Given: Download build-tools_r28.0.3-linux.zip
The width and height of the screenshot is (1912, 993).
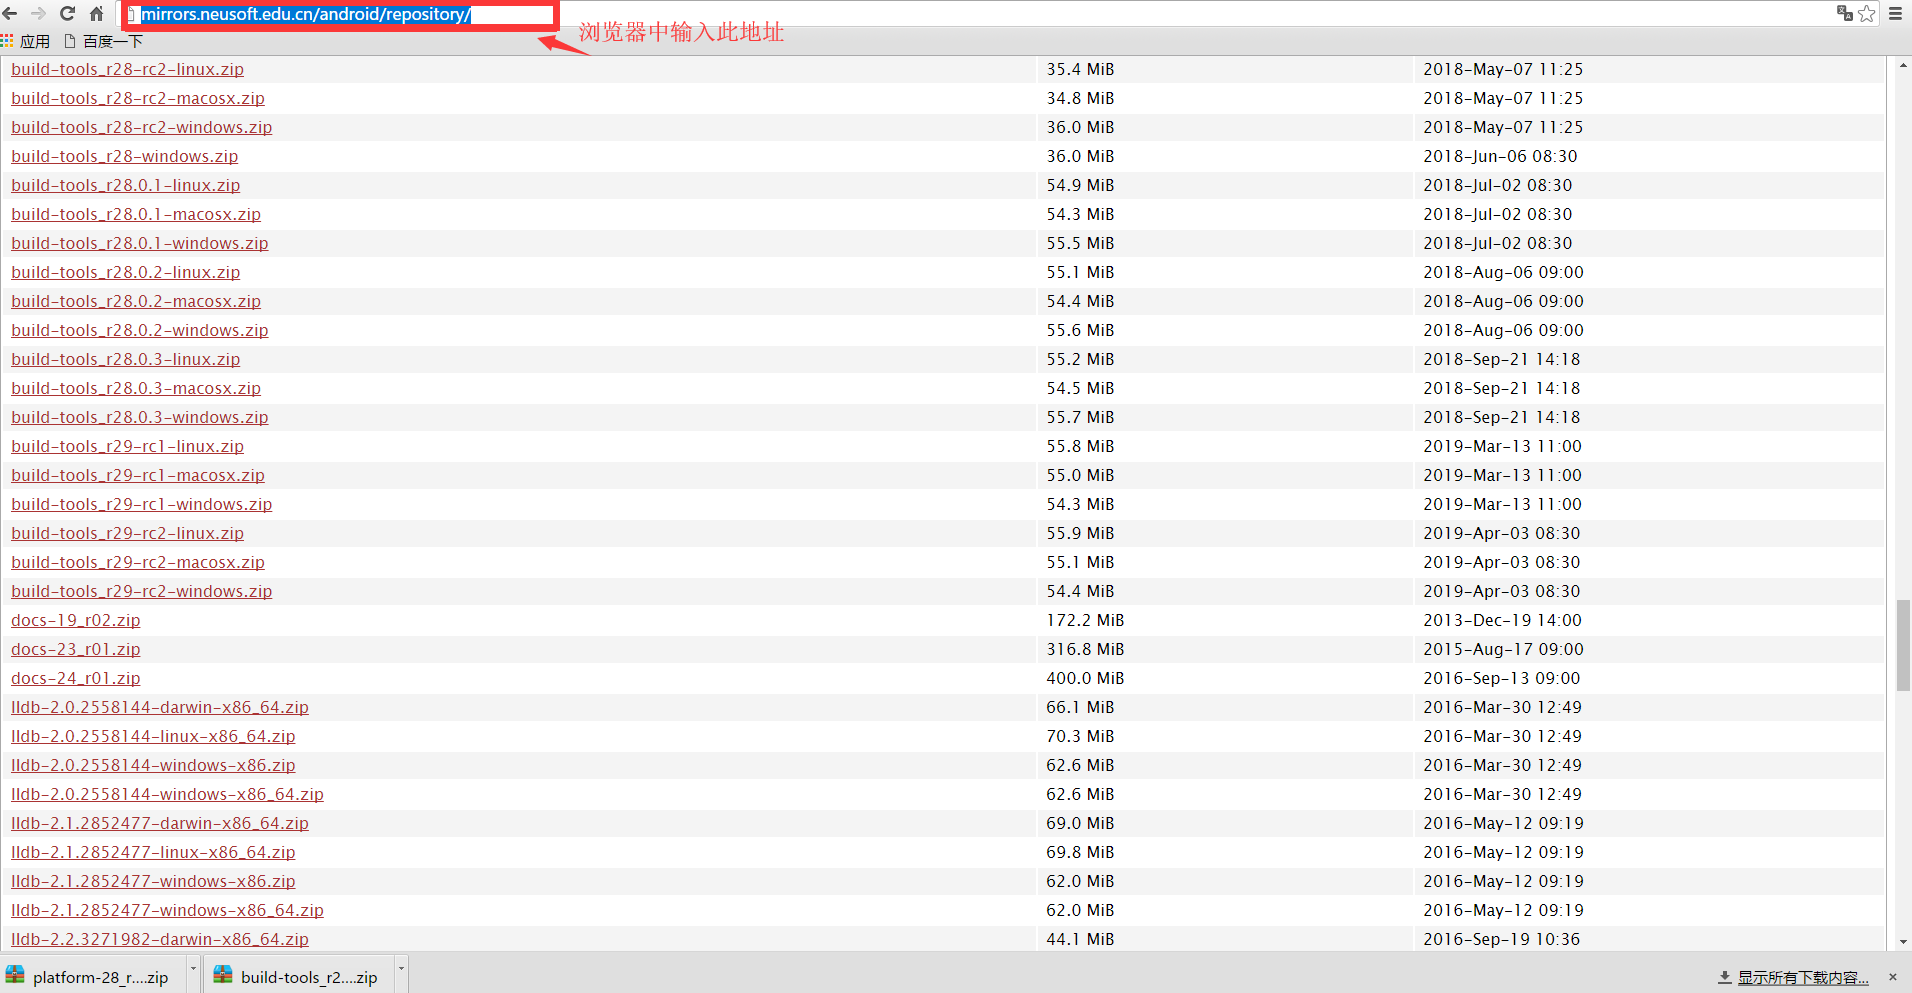Looking at the screenshot, I should pyautogui.click(x=125, y=359).
